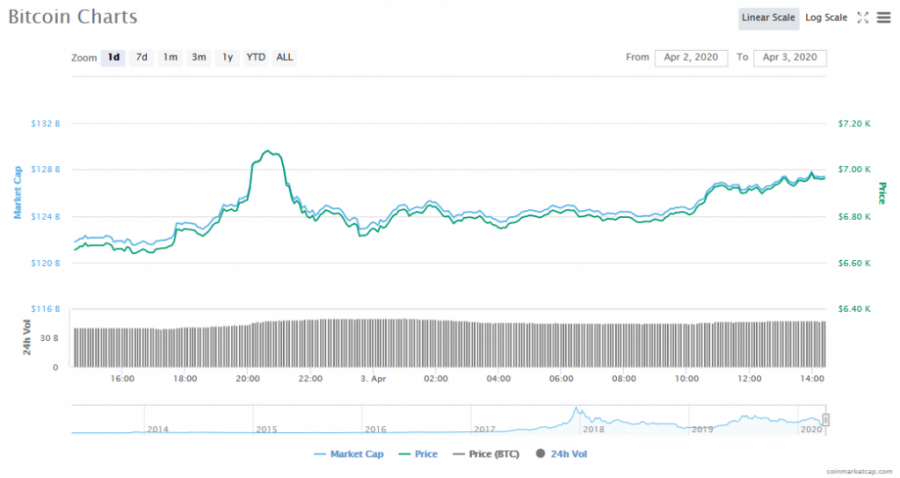The height and width of the screenshot is (478, 900).
Task: Select the 7d zoom range
Action: coord(141,57)
